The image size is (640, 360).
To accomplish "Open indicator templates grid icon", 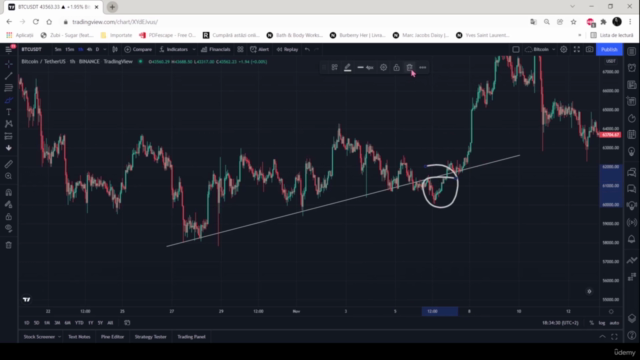I will [240, 49].
